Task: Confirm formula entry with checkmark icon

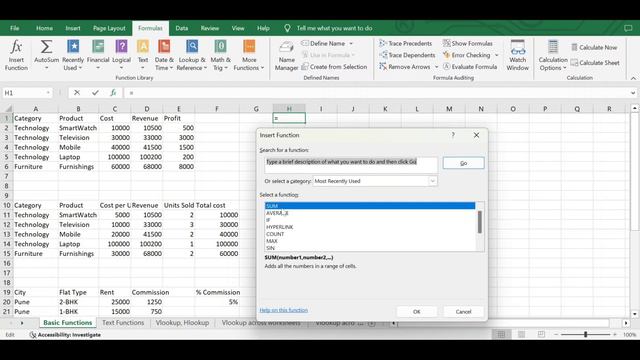Action: click(x=95, y=93)
